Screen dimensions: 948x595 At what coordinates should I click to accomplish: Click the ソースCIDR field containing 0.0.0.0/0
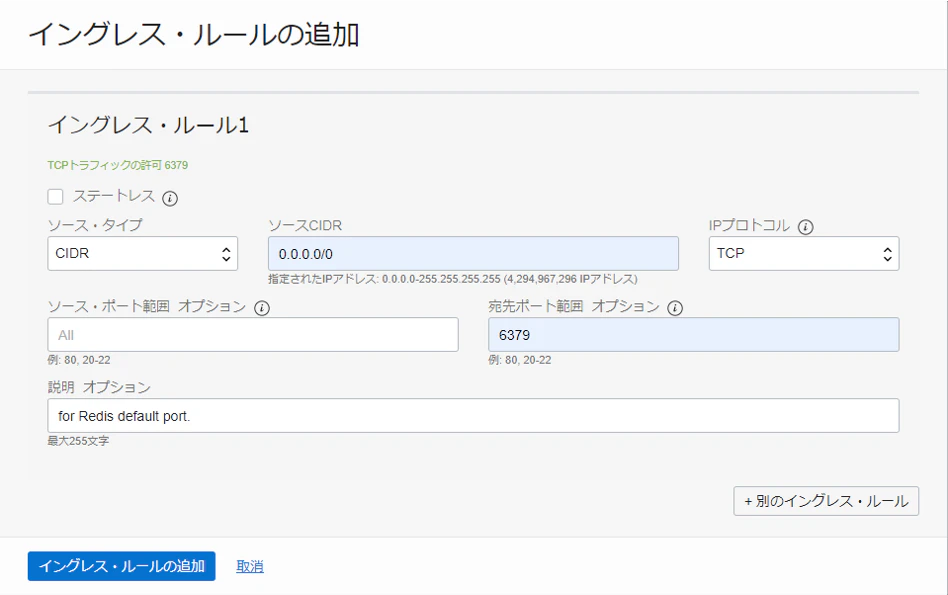[x=475, y=253]
